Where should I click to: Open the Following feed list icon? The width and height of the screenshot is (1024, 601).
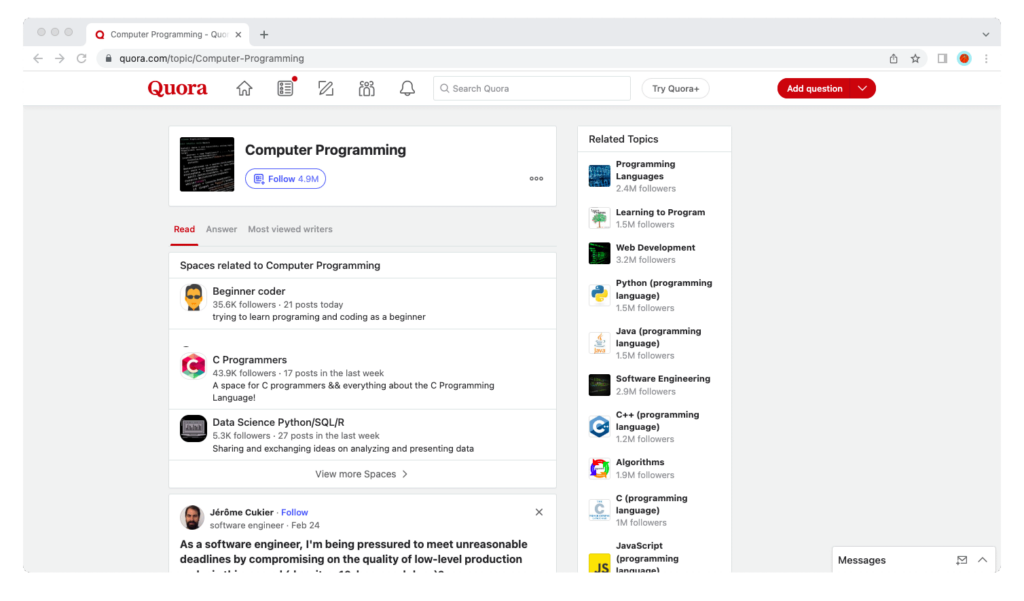(x=285, y=88)
